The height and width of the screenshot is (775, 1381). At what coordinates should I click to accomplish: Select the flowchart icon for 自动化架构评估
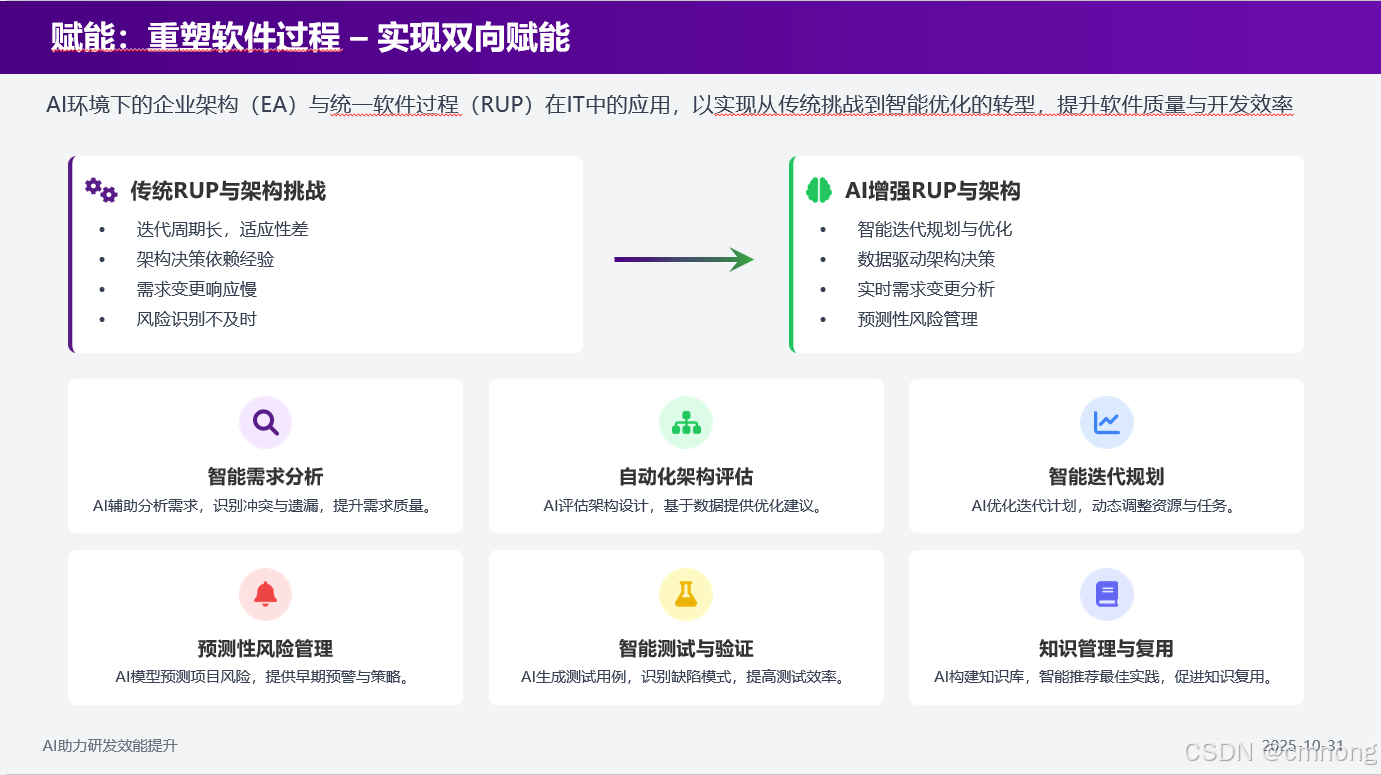686,422
